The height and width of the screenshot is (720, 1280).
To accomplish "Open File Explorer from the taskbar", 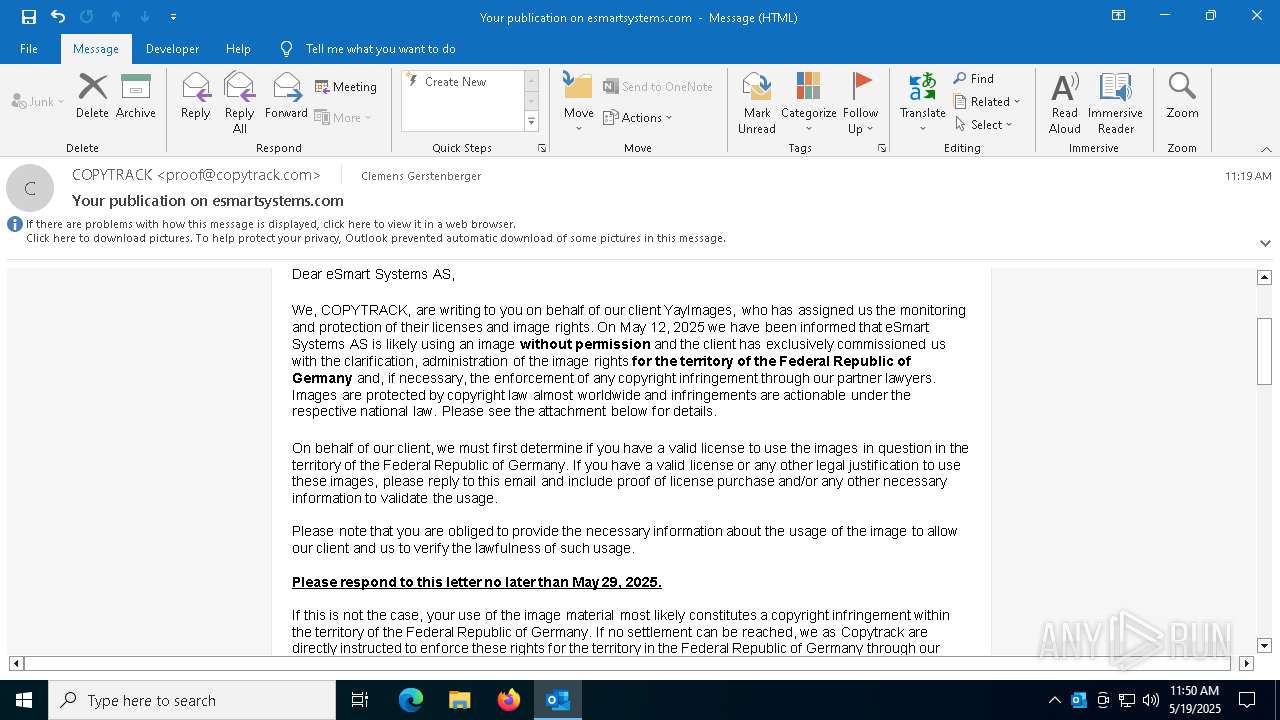I will tap(459, 700).
